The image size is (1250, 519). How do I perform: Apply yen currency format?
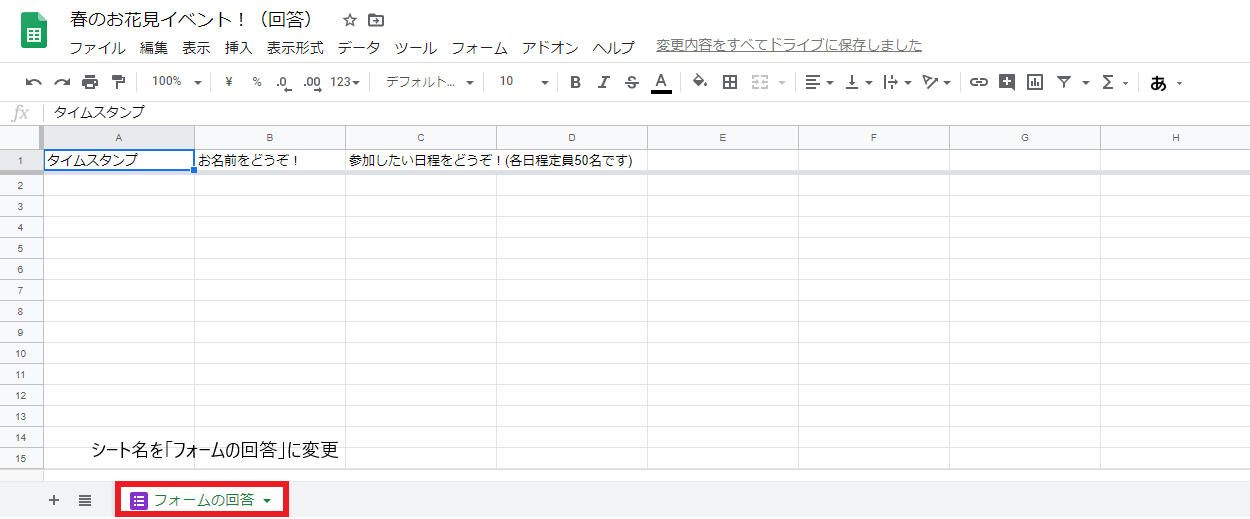229,82
